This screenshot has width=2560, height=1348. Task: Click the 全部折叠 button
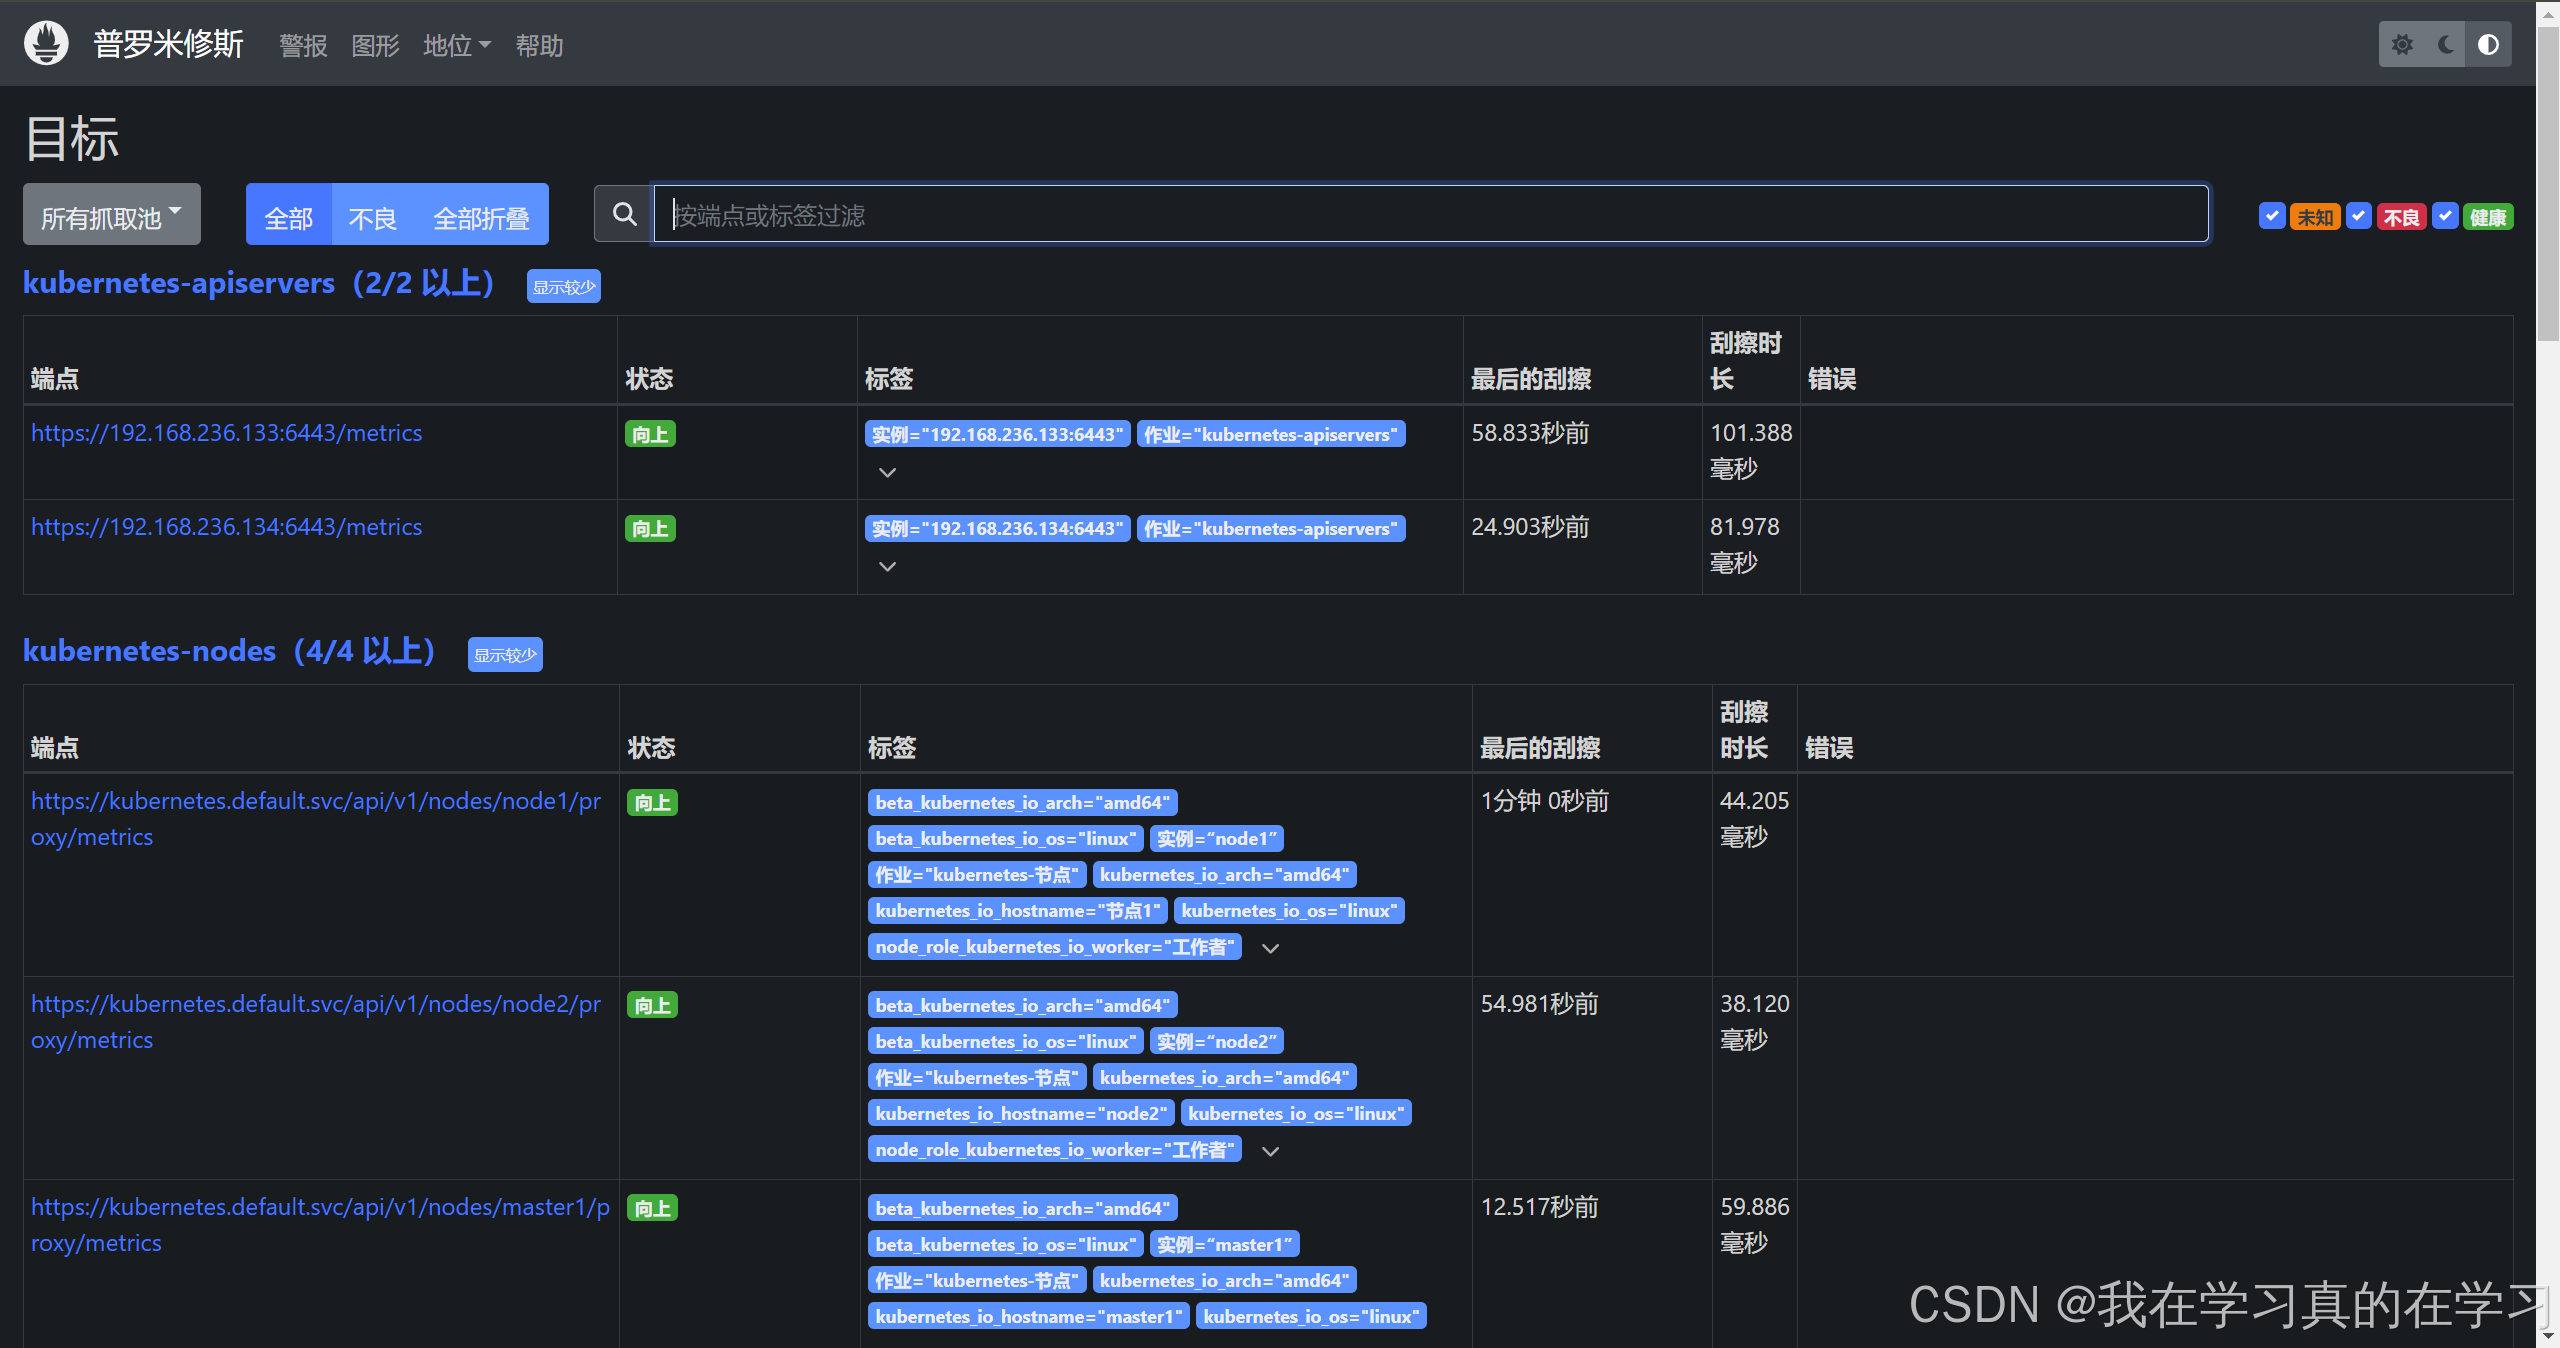pos(481,216)
